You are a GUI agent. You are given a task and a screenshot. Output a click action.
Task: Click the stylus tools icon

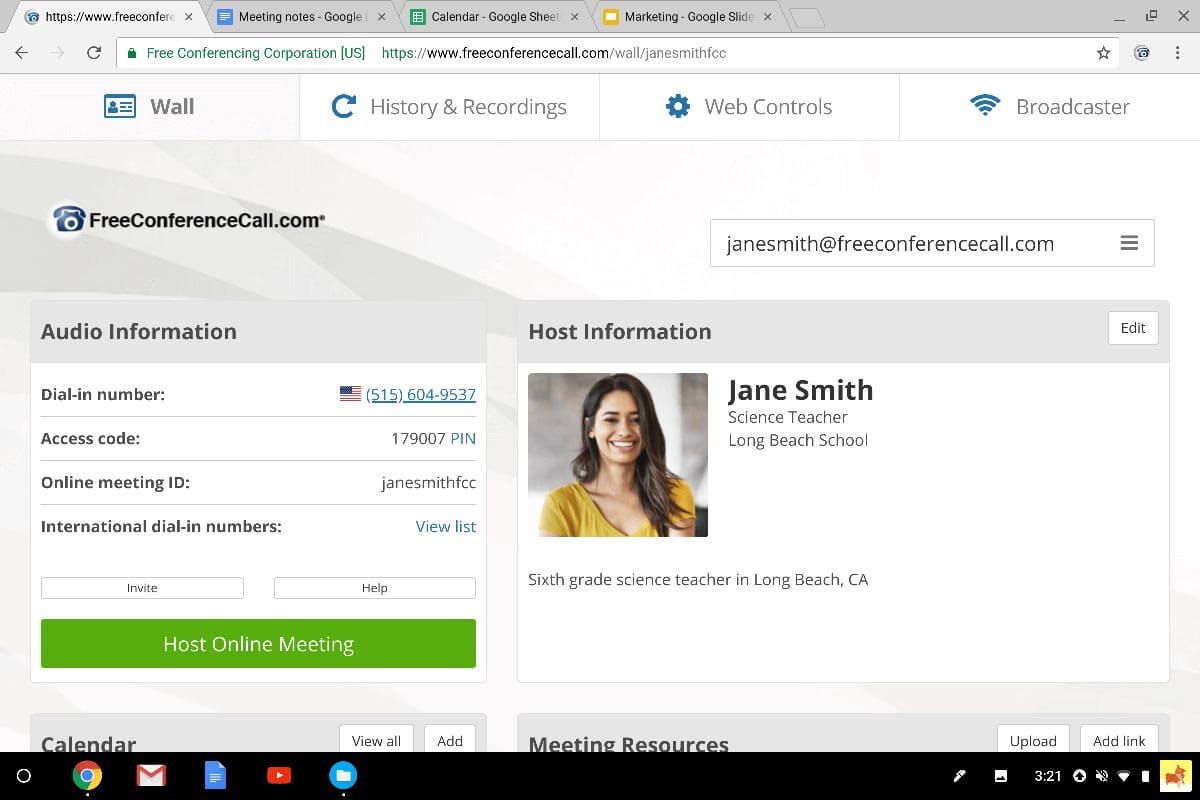(959, 776)
